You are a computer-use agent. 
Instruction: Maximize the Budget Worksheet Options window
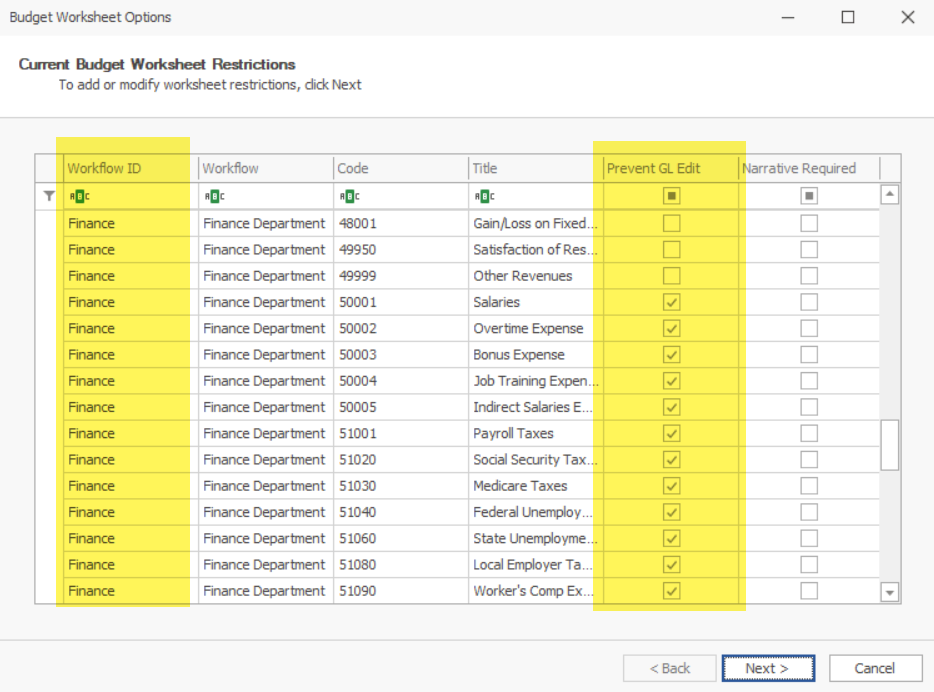848,17
